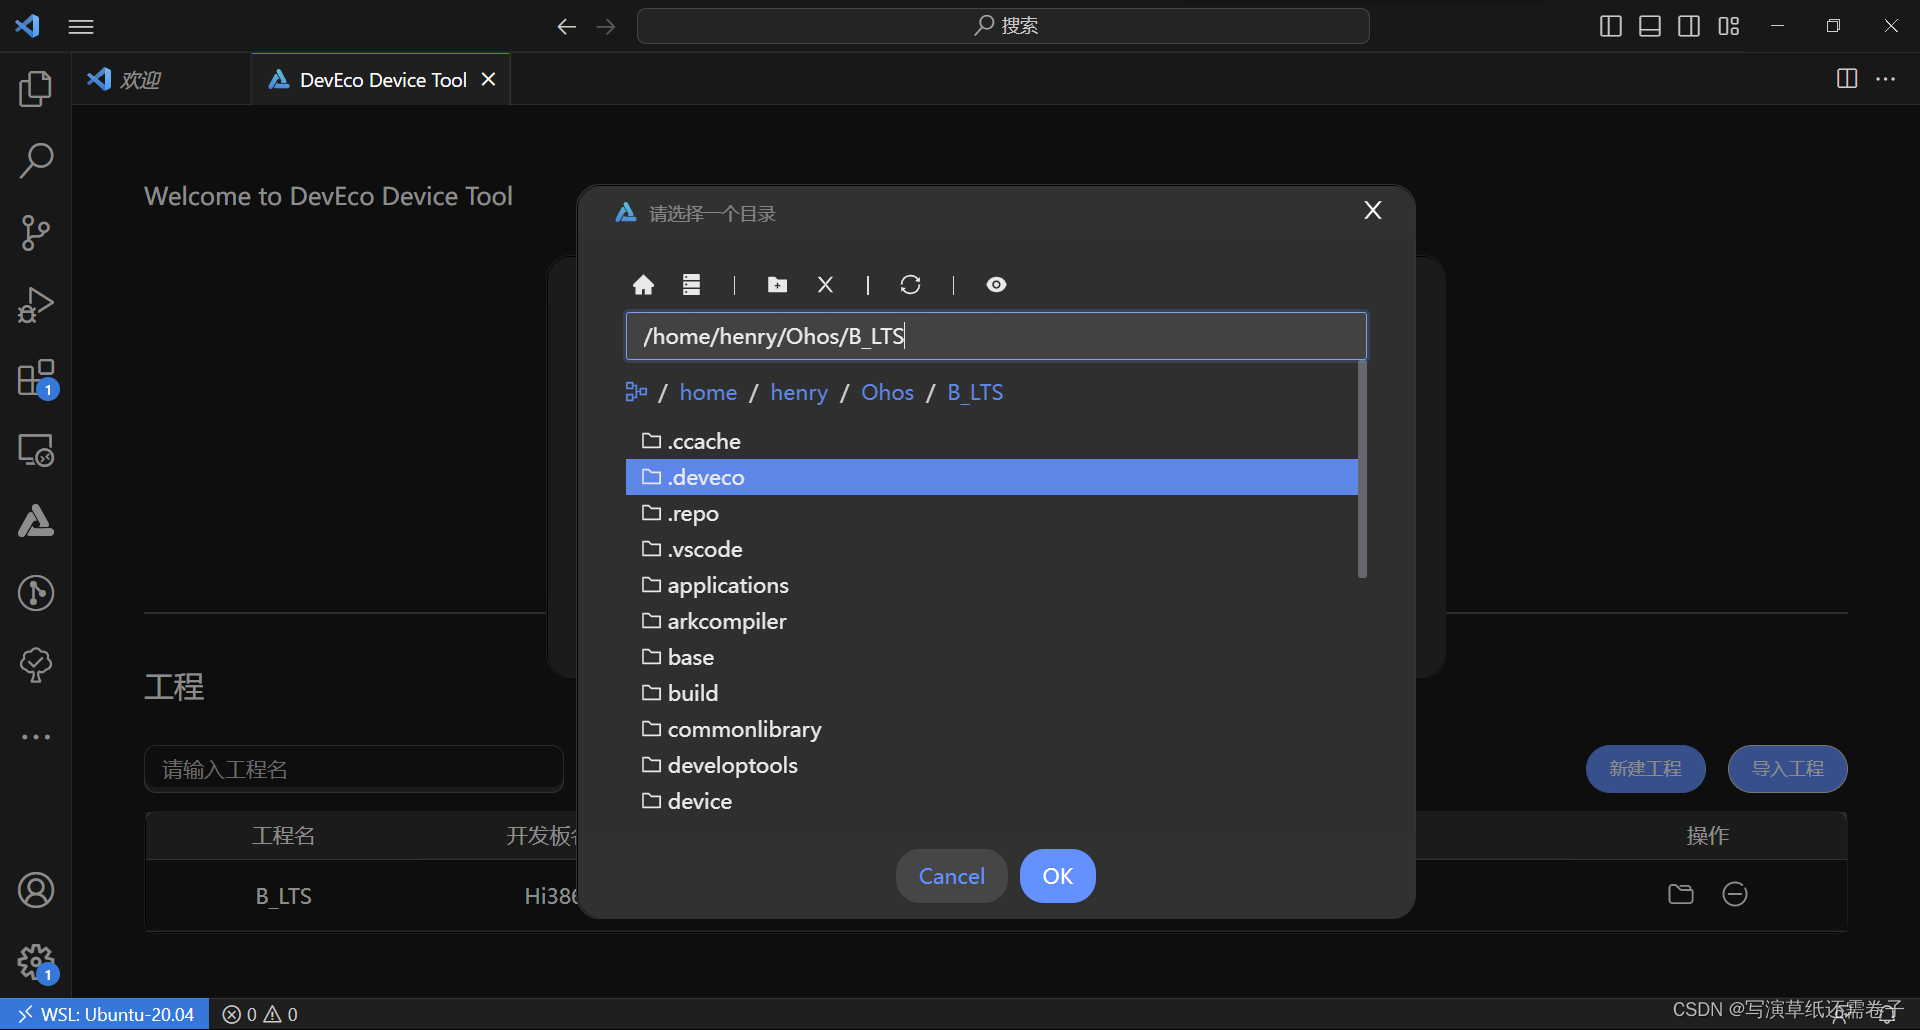Click the list view icon in the dialog toolbar
This screenshot has height=1030, width=1920.
coord(691,285)
